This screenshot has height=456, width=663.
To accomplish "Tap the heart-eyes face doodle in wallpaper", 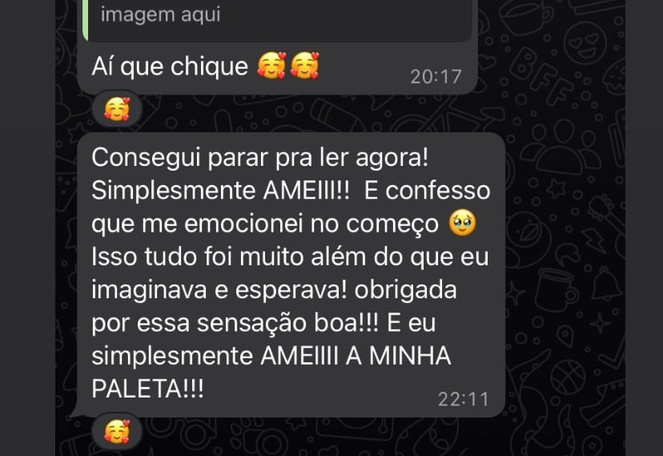I will pos(585,41).
